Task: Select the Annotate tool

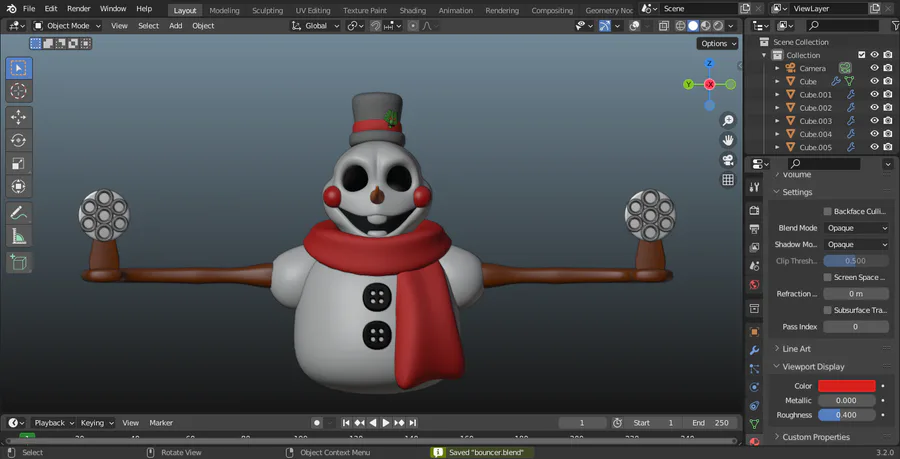Action: pos(18,213)
